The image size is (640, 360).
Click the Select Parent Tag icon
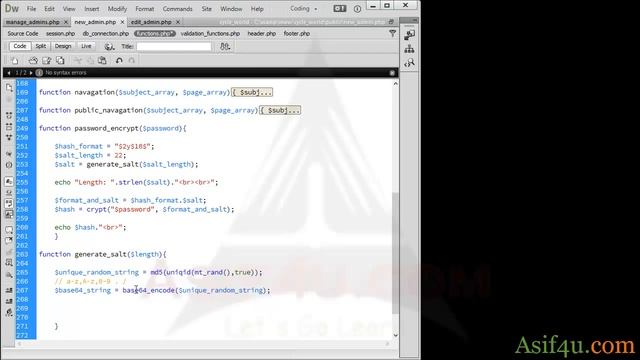coord(9,154)
